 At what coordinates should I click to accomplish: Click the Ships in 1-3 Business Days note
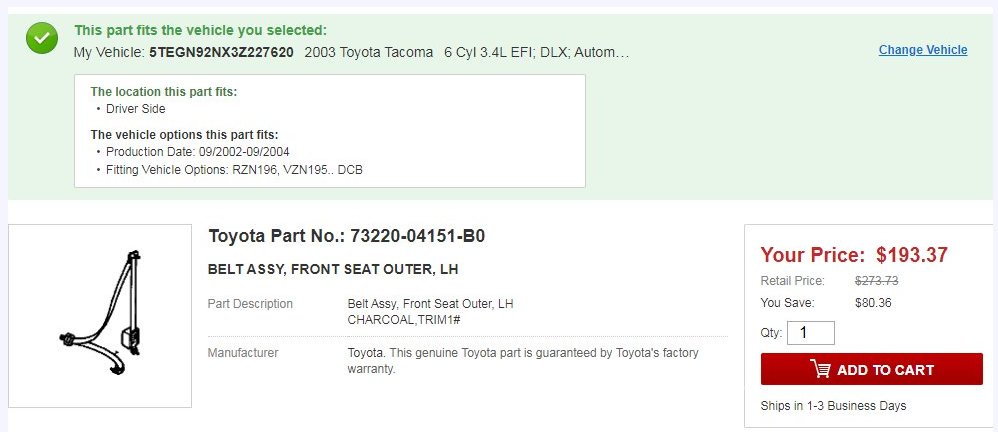pyautogui.click(x=833, y=405)
